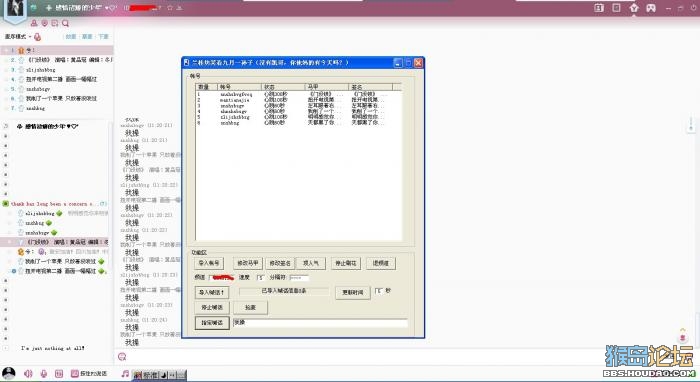Focus the 速度 speed field
700x382 pixels.
click(x=260, y=277)
